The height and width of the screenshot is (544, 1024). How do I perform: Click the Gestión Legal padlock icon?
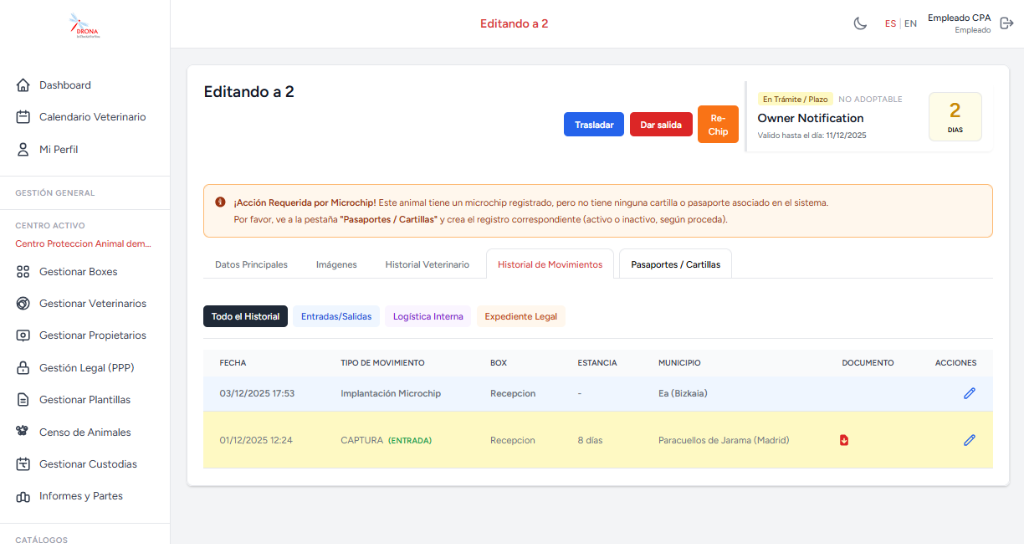[23, 368]
